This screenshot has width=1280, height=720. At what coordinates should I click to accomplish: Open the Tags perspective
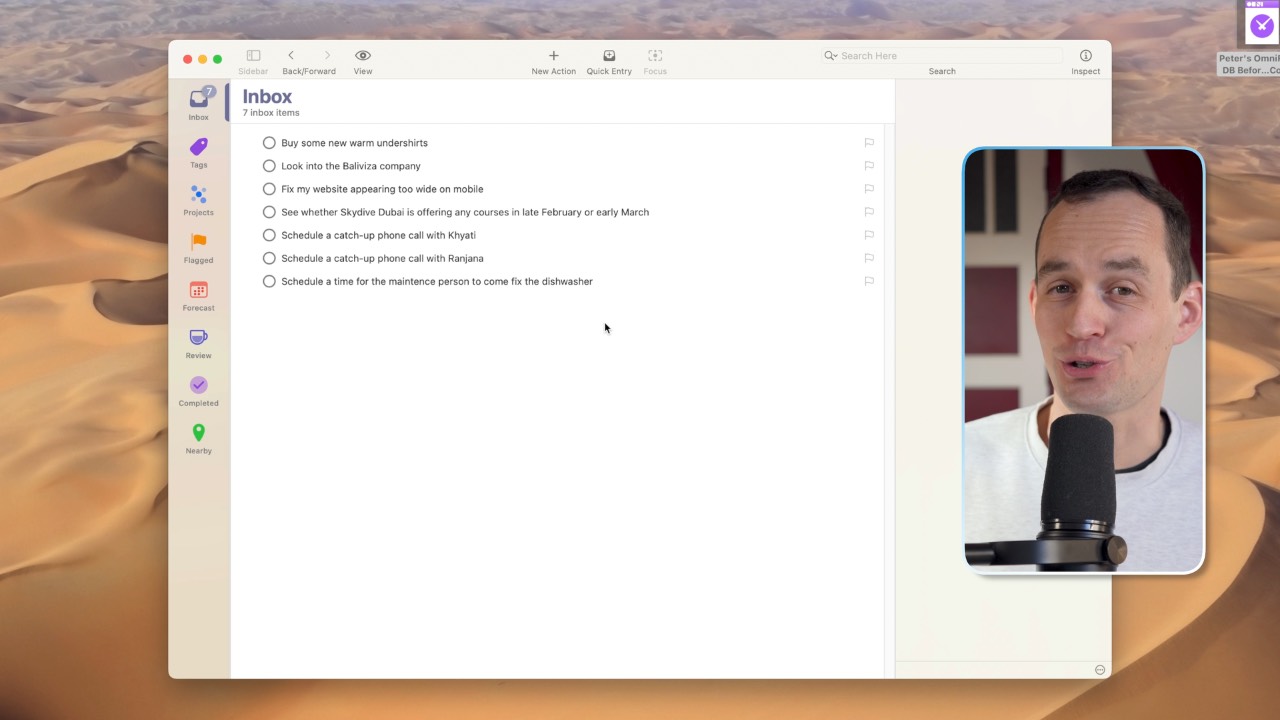coord(198,152)
